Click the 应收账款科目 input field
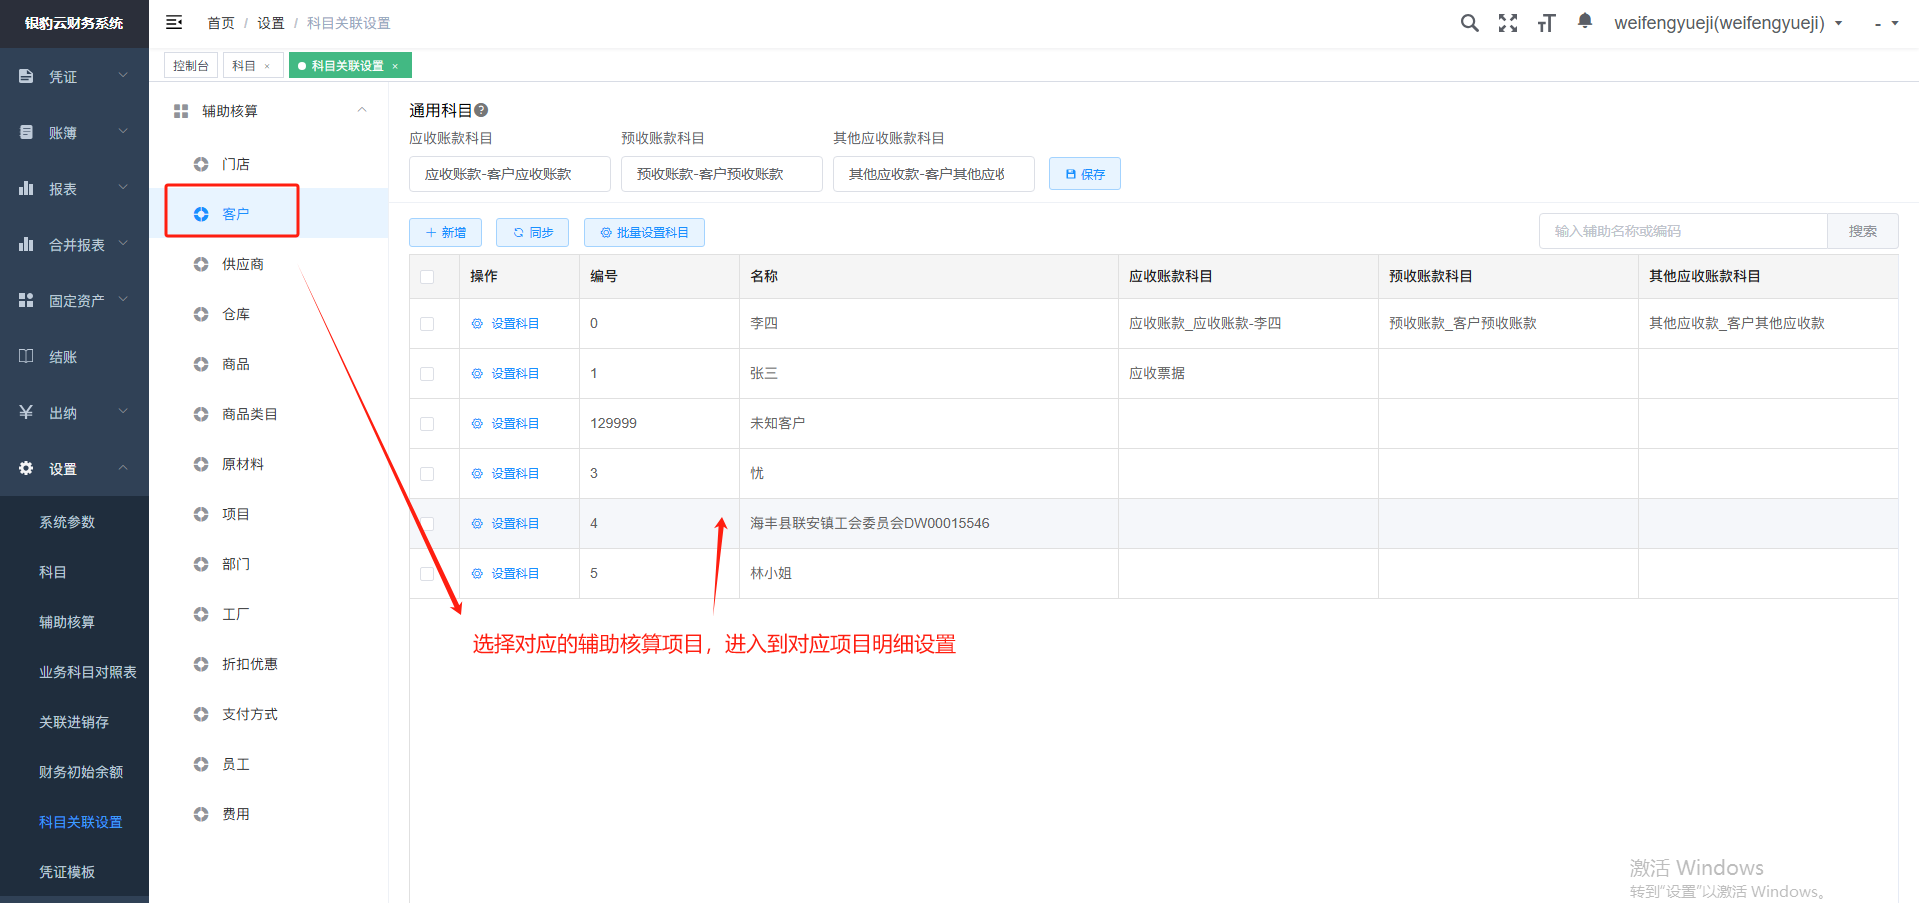Screen dimensions: 1919x903 click(x=510, y=174)
